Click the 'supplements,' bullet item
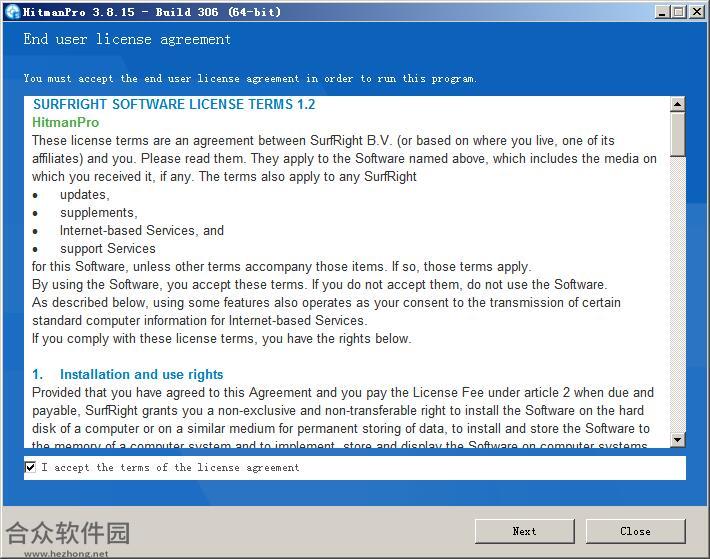This screenshot has height=559, width=710. coord(99,213)
